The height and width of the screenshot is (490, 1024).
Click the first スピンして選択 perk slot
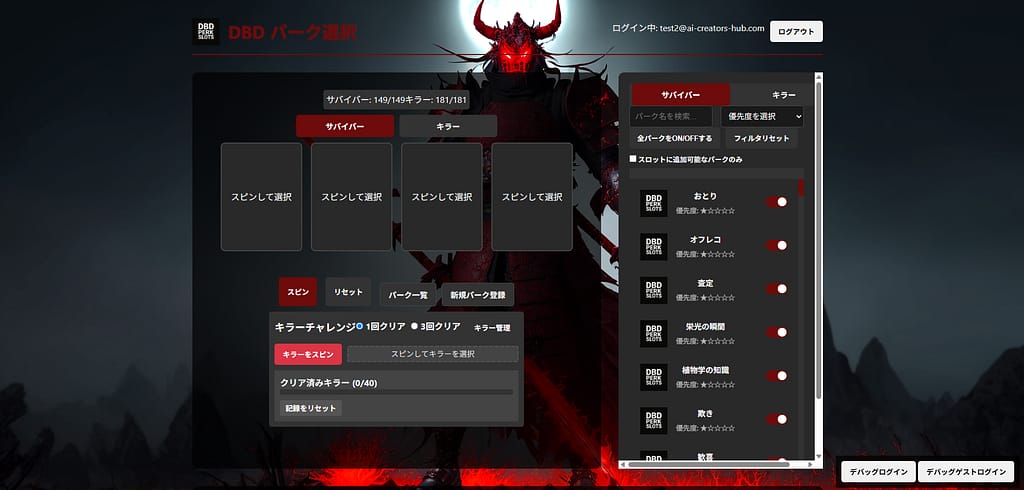pos(261,197)
